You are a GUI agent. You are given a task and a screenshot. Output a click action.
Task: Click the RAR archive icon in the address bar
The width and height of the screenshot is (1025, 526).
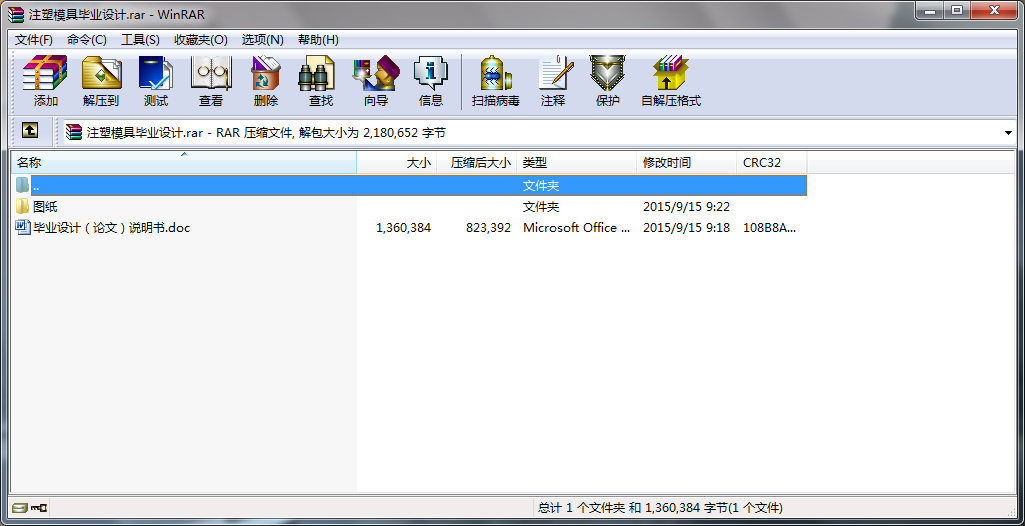pyautogui.click(x=74, y=133)
